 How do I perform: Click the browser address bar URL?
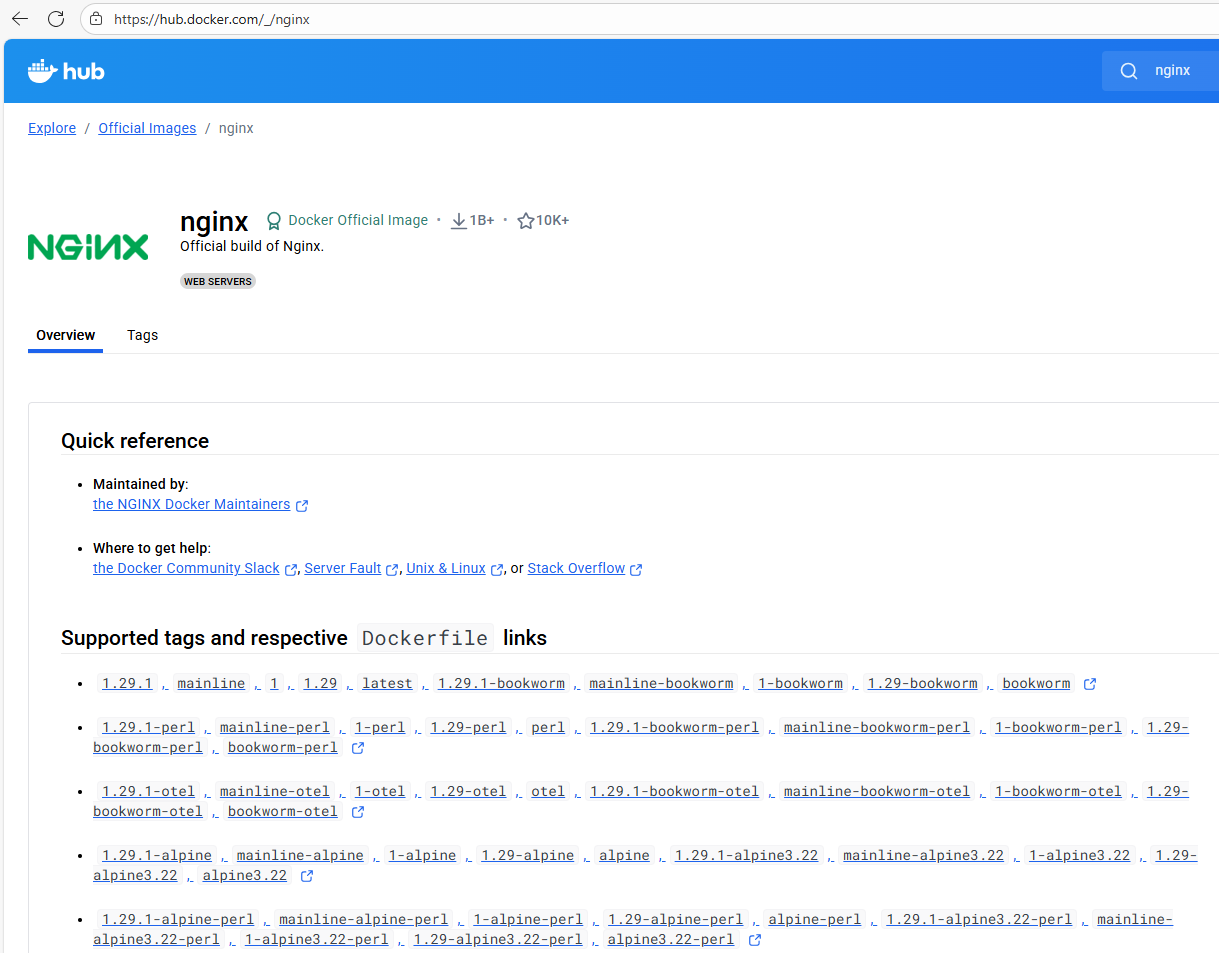(x=212, y=18)
